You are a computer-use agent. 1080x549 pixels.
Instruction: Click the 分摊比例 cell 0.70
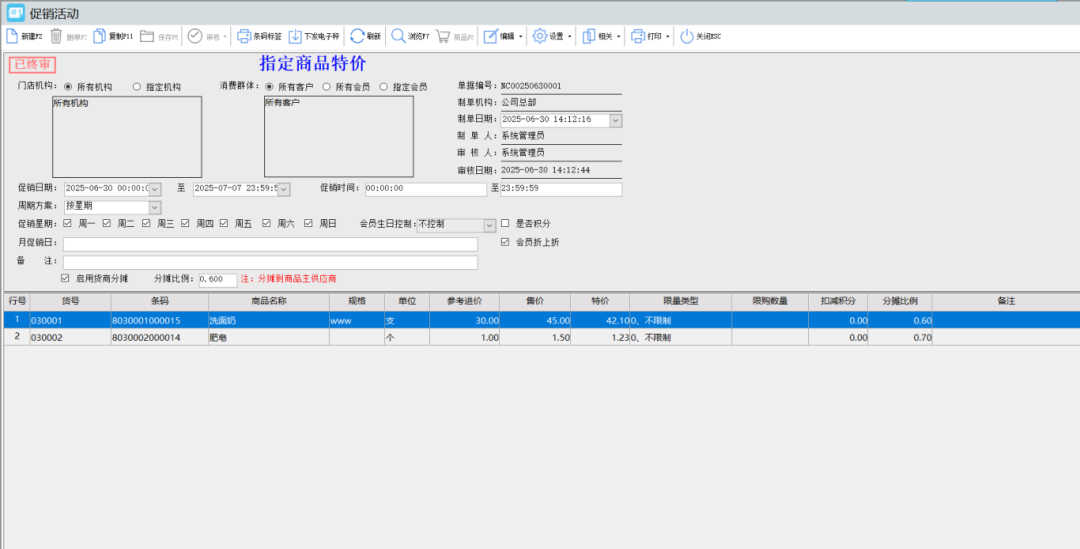pos(900,338)
